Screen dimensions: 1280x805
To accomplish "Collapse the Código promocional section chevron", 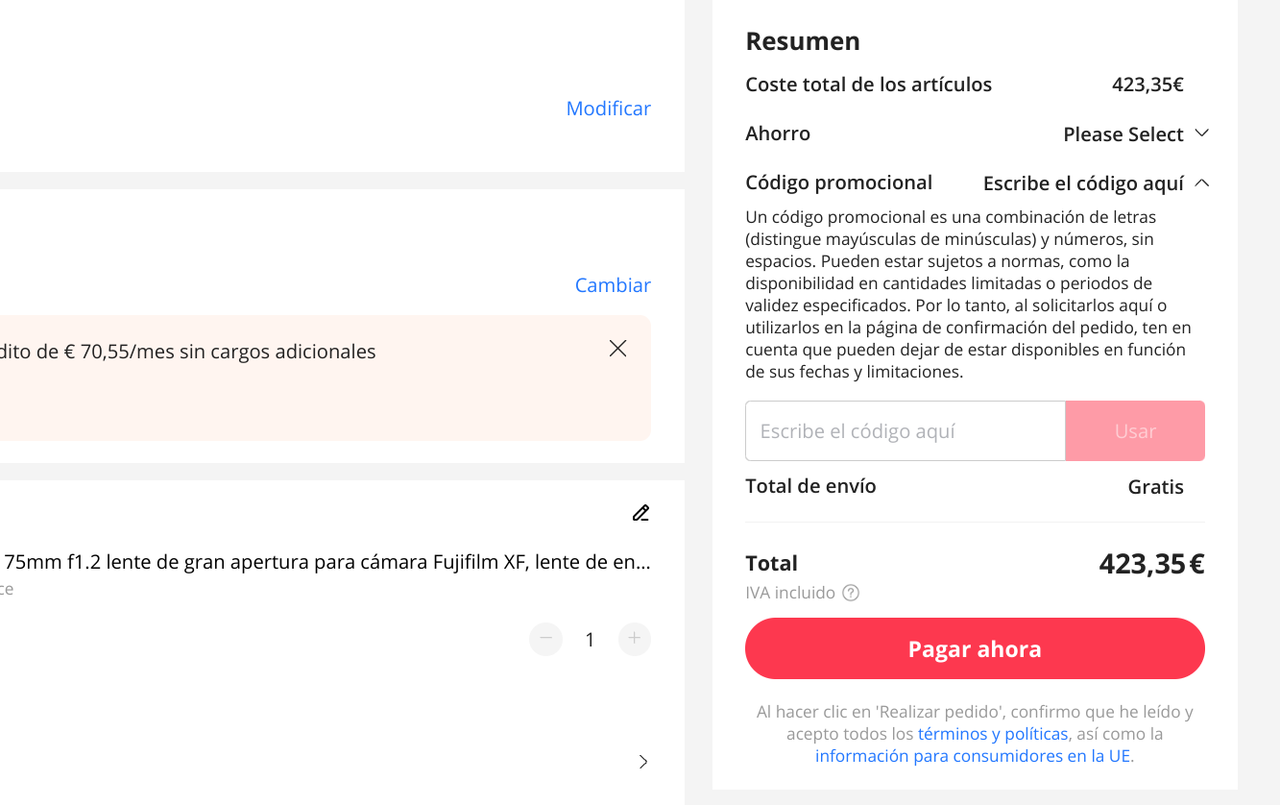I will [x=1202, y=183].
